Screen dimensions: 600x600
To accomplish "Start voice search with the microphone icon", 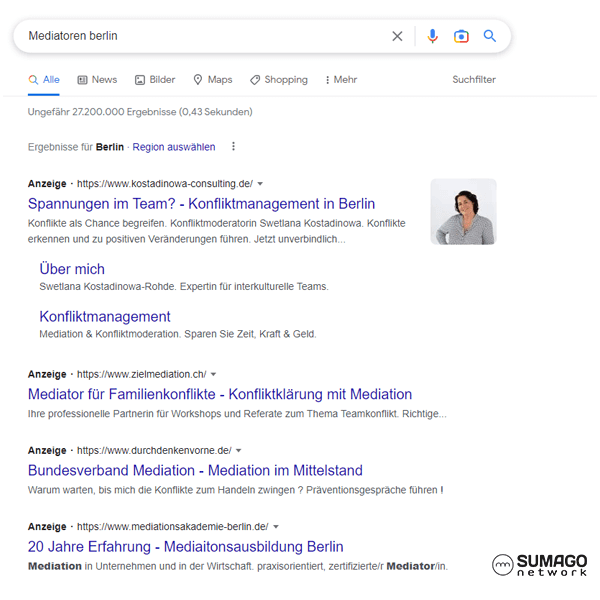I will pyautogui.click(x=432, y=36).
